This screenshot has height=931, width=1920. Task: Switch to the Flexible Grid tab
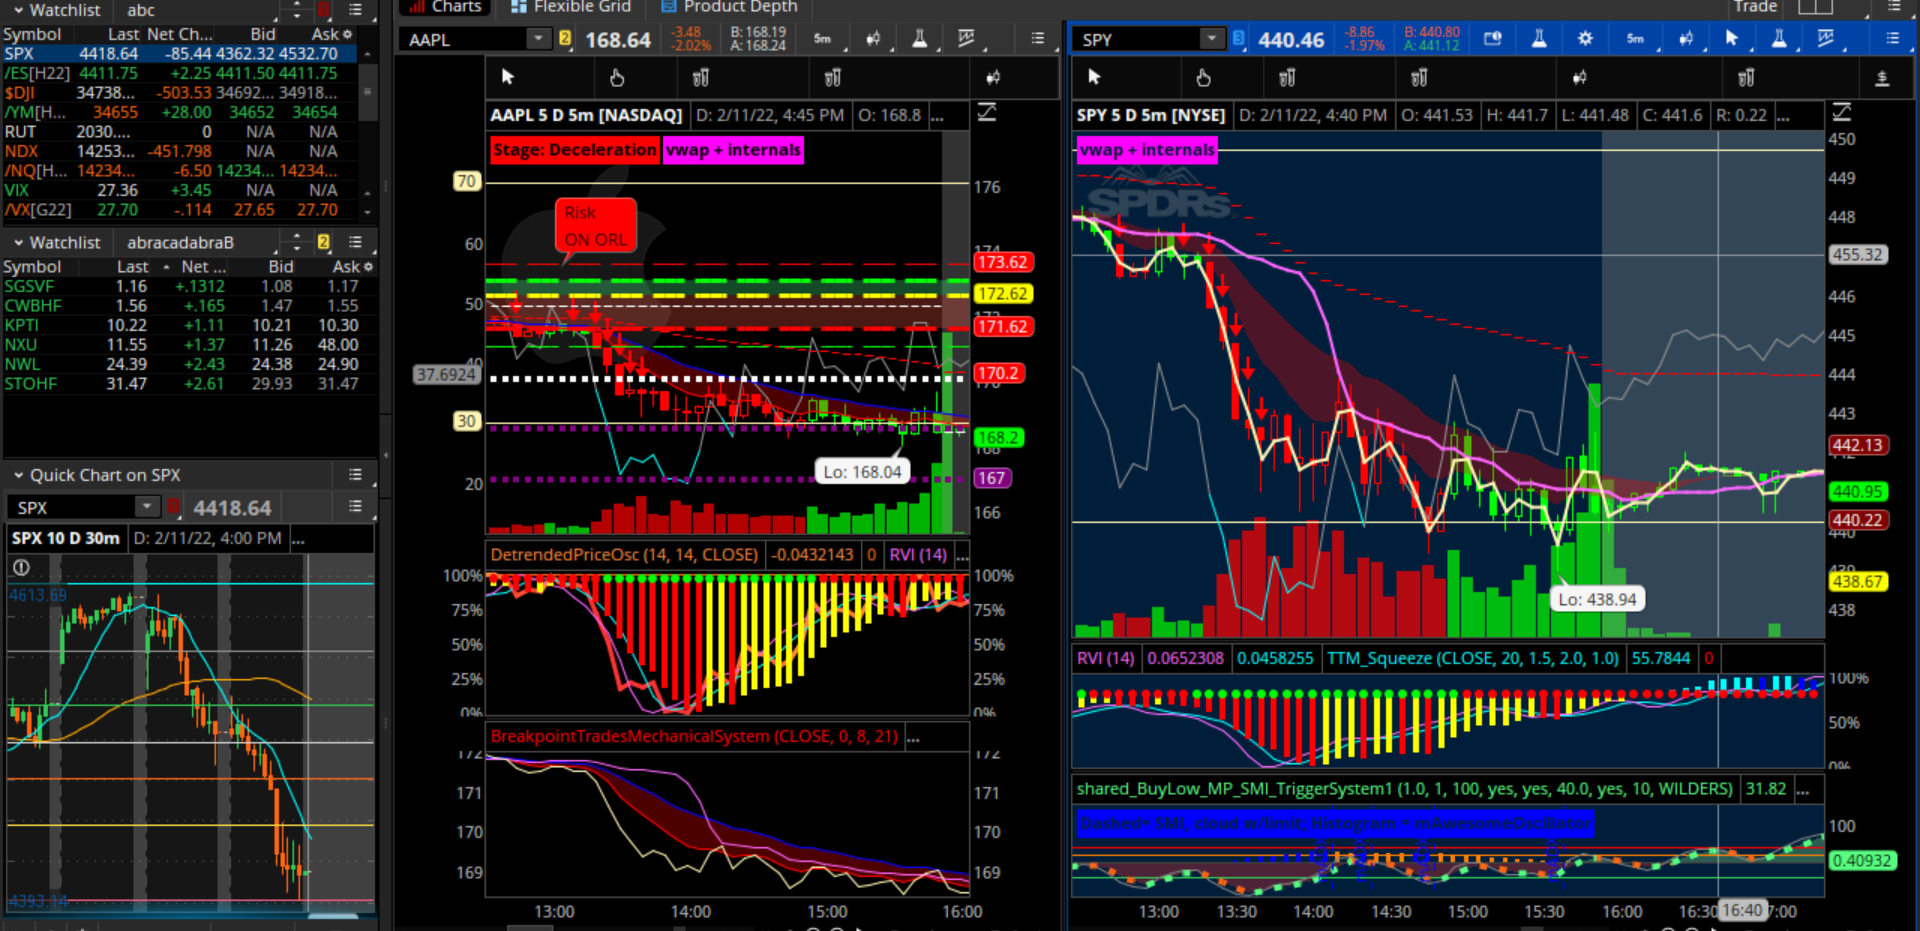click(571, 7)
